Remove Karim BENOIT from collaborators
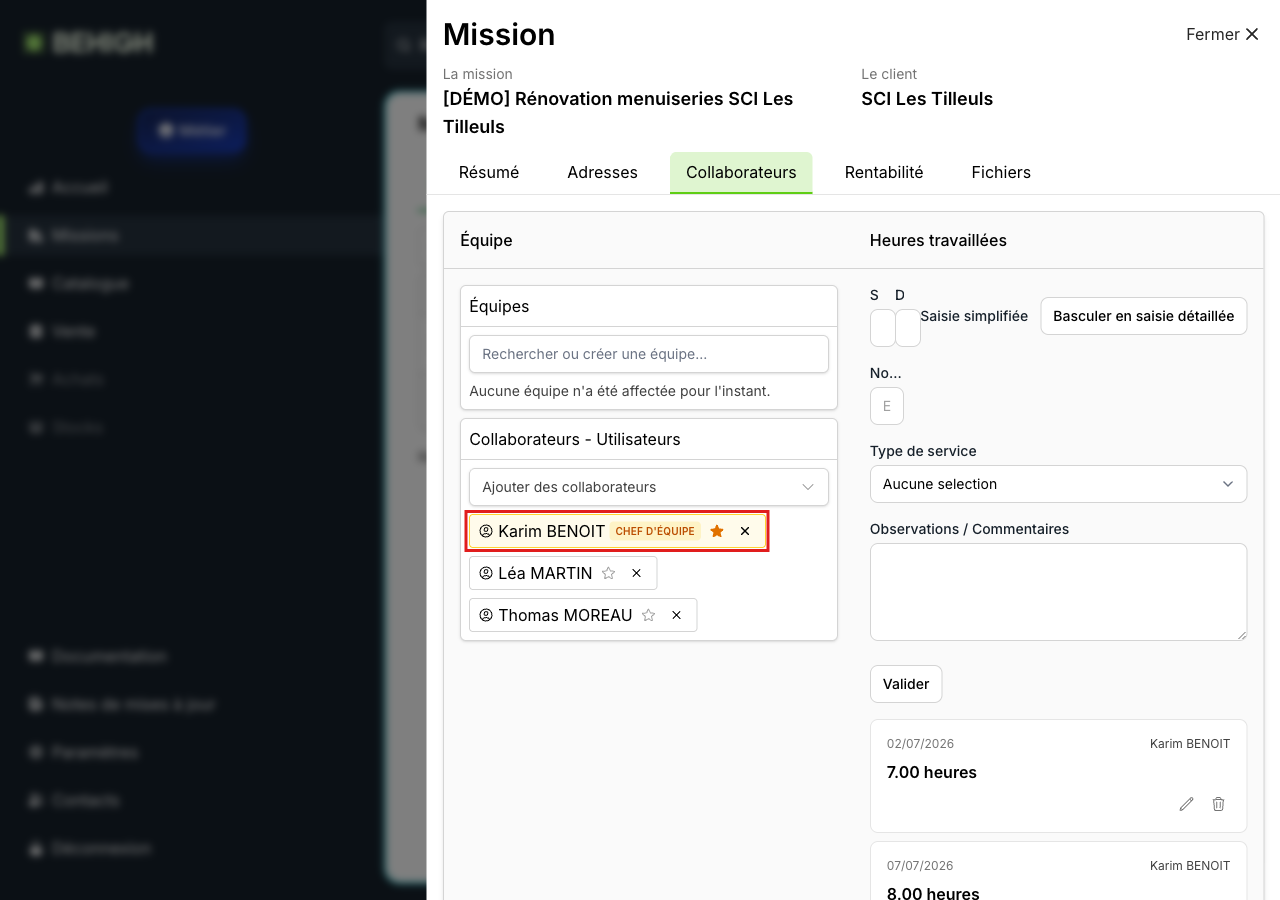This screenshot has height=900, width=1280. click(745, 531)
